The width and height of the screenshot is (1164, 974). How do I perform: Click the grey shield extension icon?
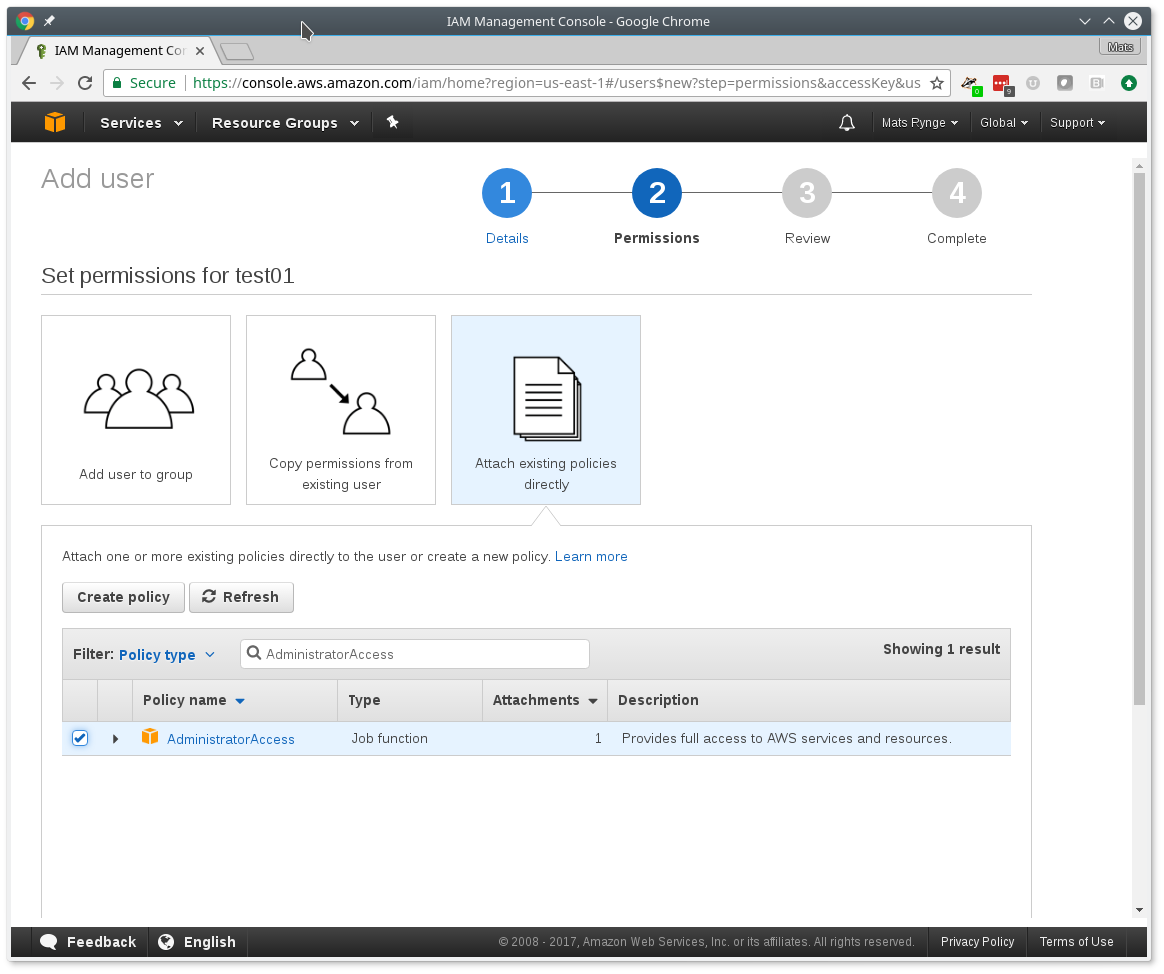coord(1065,83)
